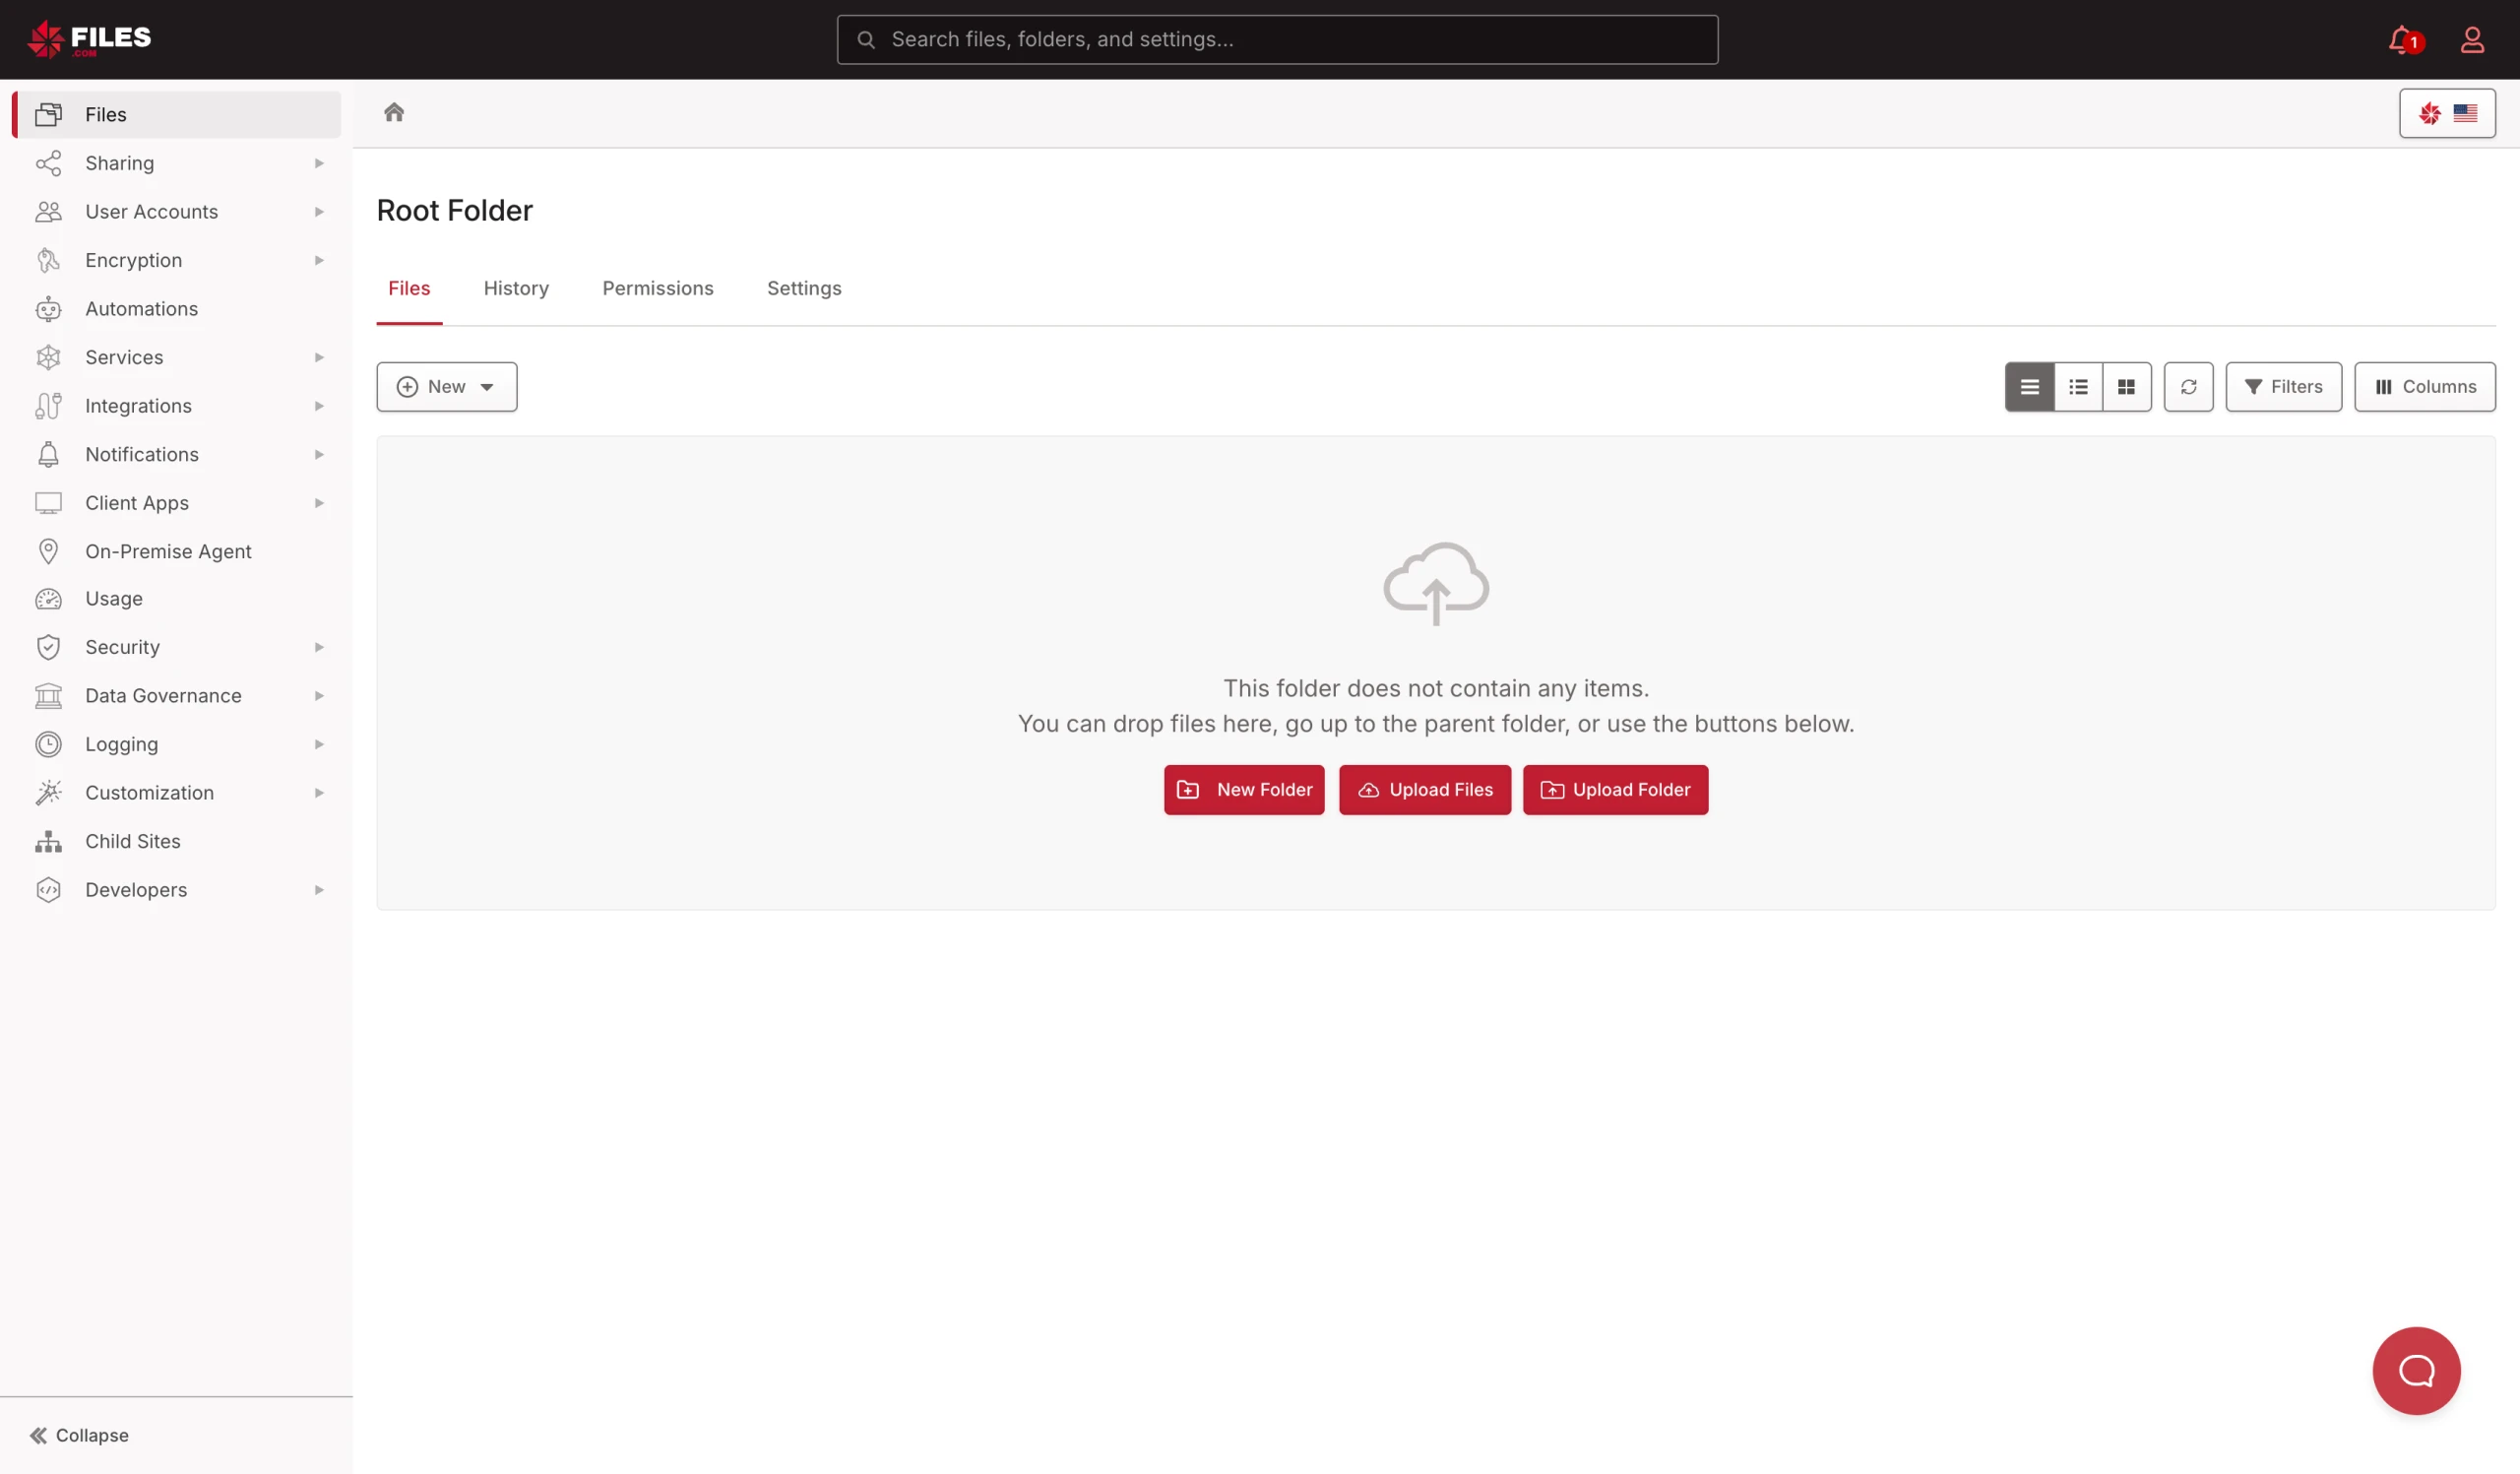The image size is (2520, 1474).
Task: Switch to the Settings tab
Action: click(x=804, y=289)
